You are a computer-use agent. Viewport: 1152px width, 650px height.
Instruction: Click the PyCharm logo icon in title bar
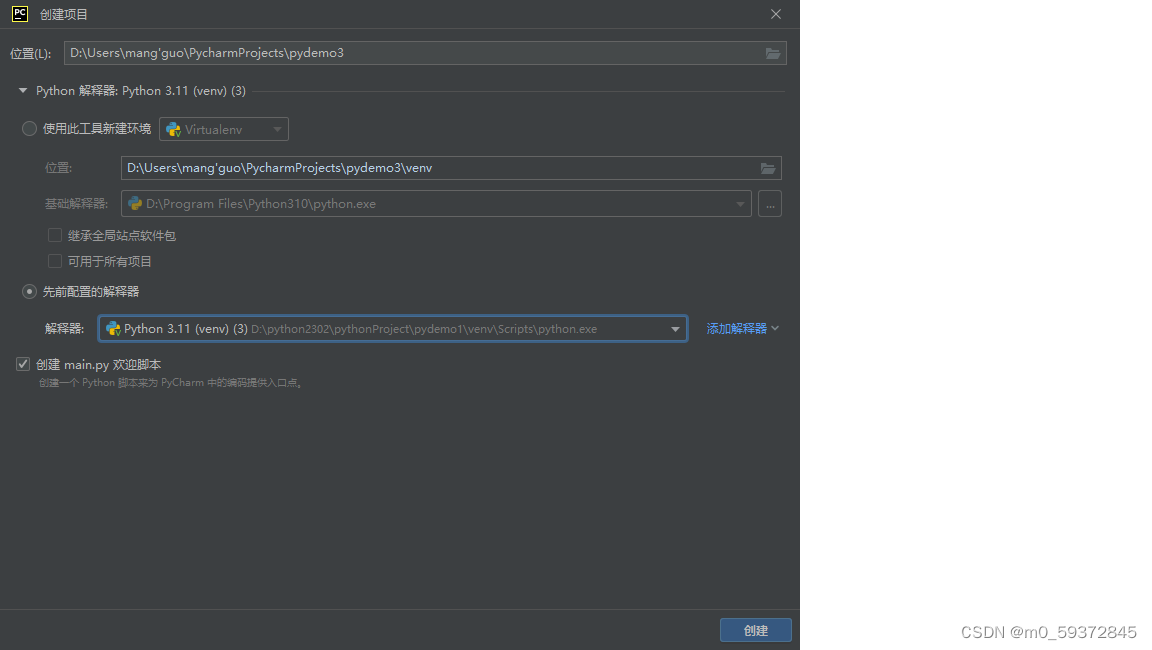(20, 14)
